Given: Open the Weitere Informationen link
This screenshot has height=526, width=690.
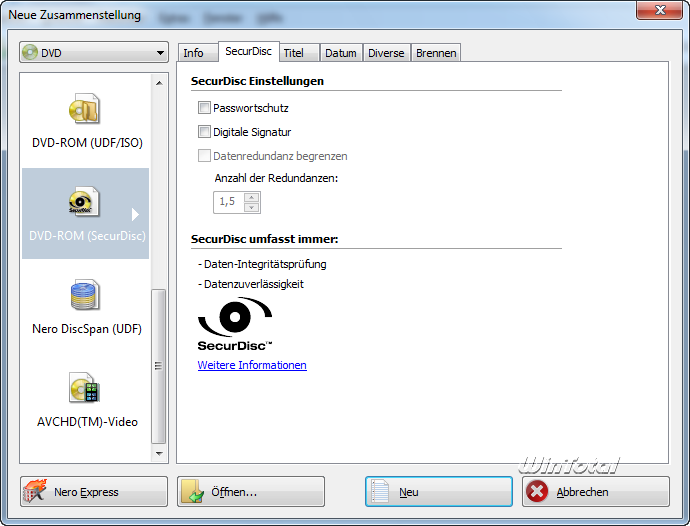Looking at the screenshot, I should (x=252, y=365).
